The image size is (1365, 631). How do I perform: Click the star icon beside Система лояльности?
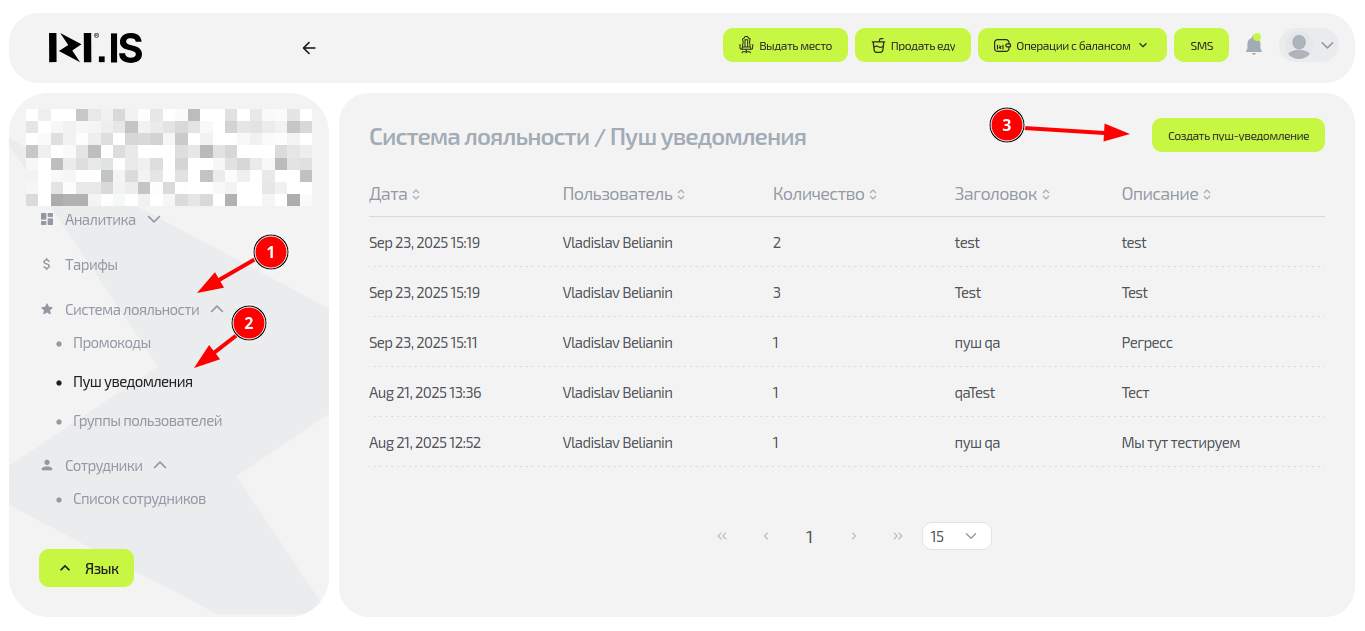tap(47, 310)
